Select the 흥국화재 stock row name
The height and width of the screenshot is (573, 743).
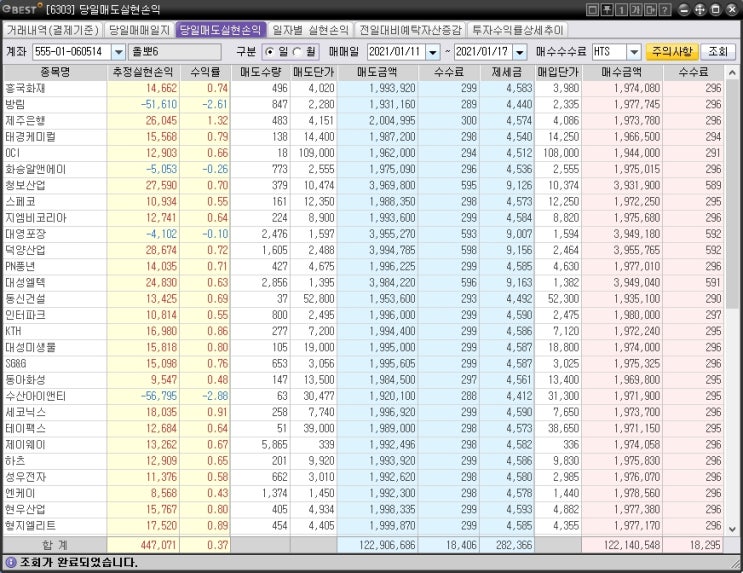tap(26, 89)
